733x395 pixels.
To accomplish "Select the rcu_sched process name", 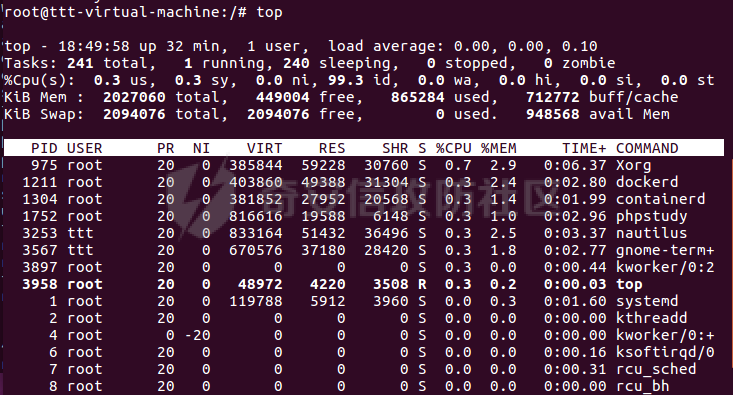I will click(656, 369).
